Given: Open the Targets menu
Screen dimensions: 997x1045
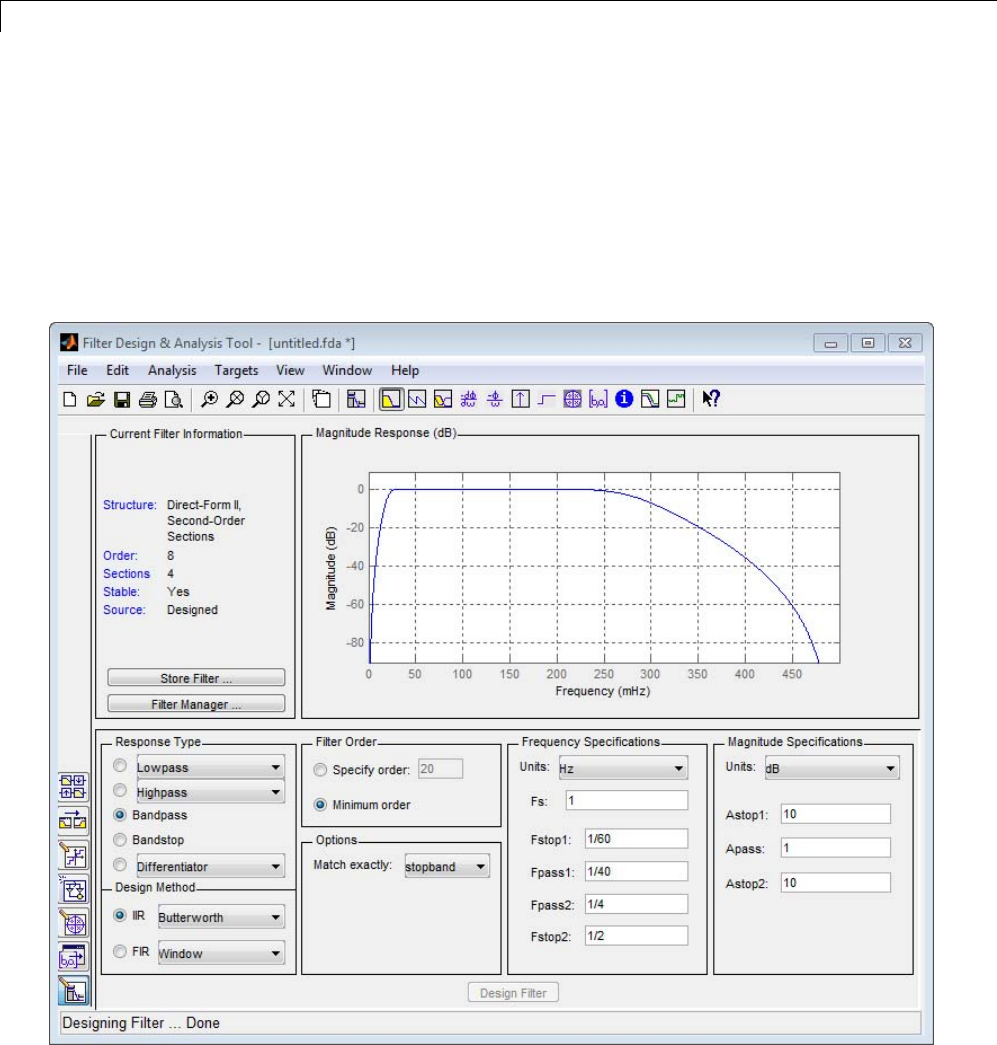Looking at the screenshot, I should click(236, 370).
